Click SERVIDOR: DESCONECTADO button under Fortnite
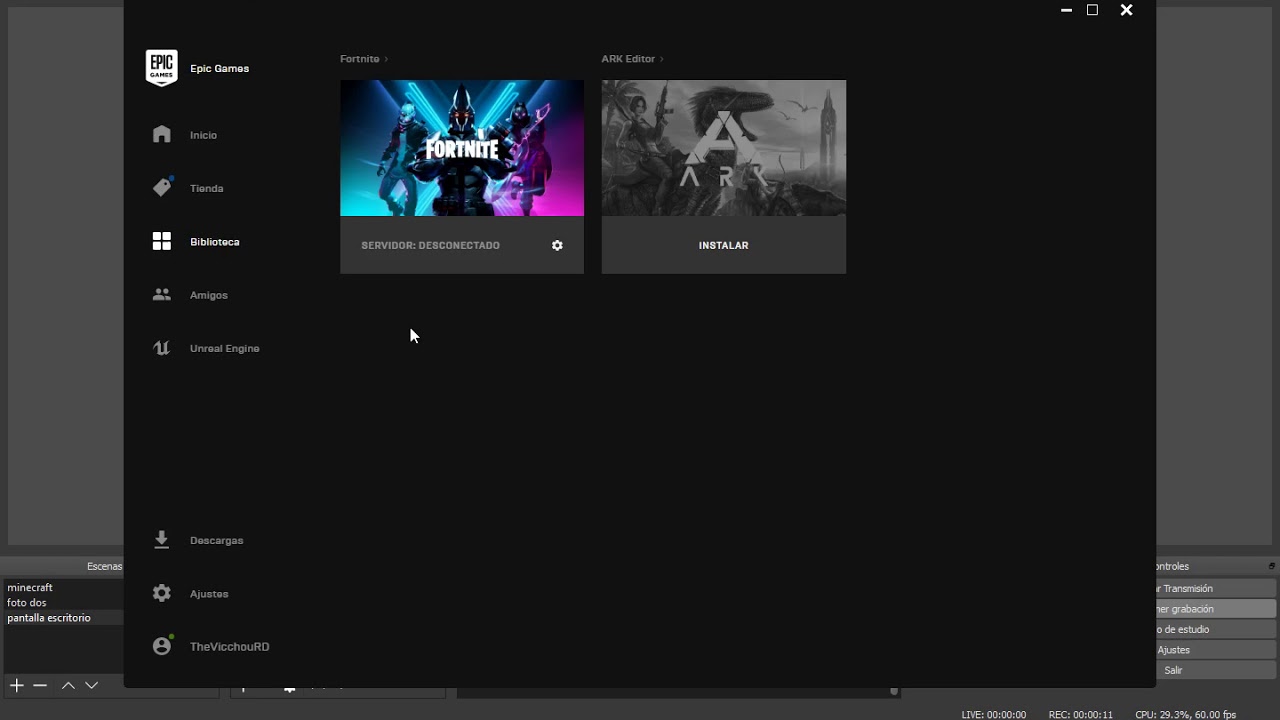The image size is (1280, 720). [x=431, y=245]
